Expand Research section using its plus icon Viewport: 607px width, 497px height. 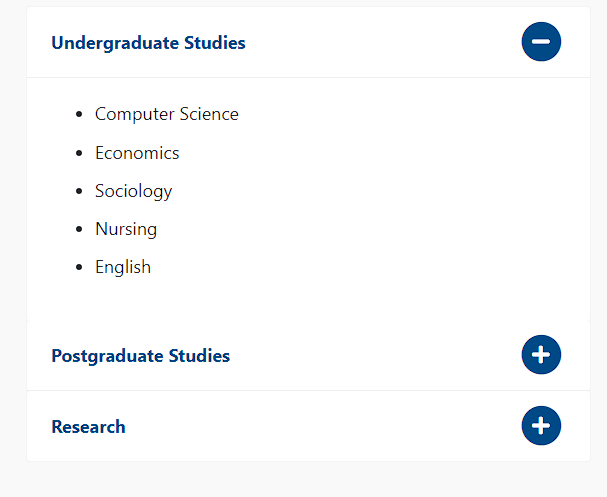pos(541,426)
